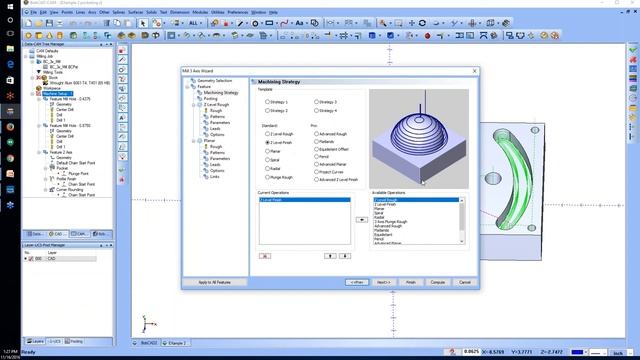Select the Z Level Rough radio button
Viewport: 640px width, 360px height.
point(267,134)
